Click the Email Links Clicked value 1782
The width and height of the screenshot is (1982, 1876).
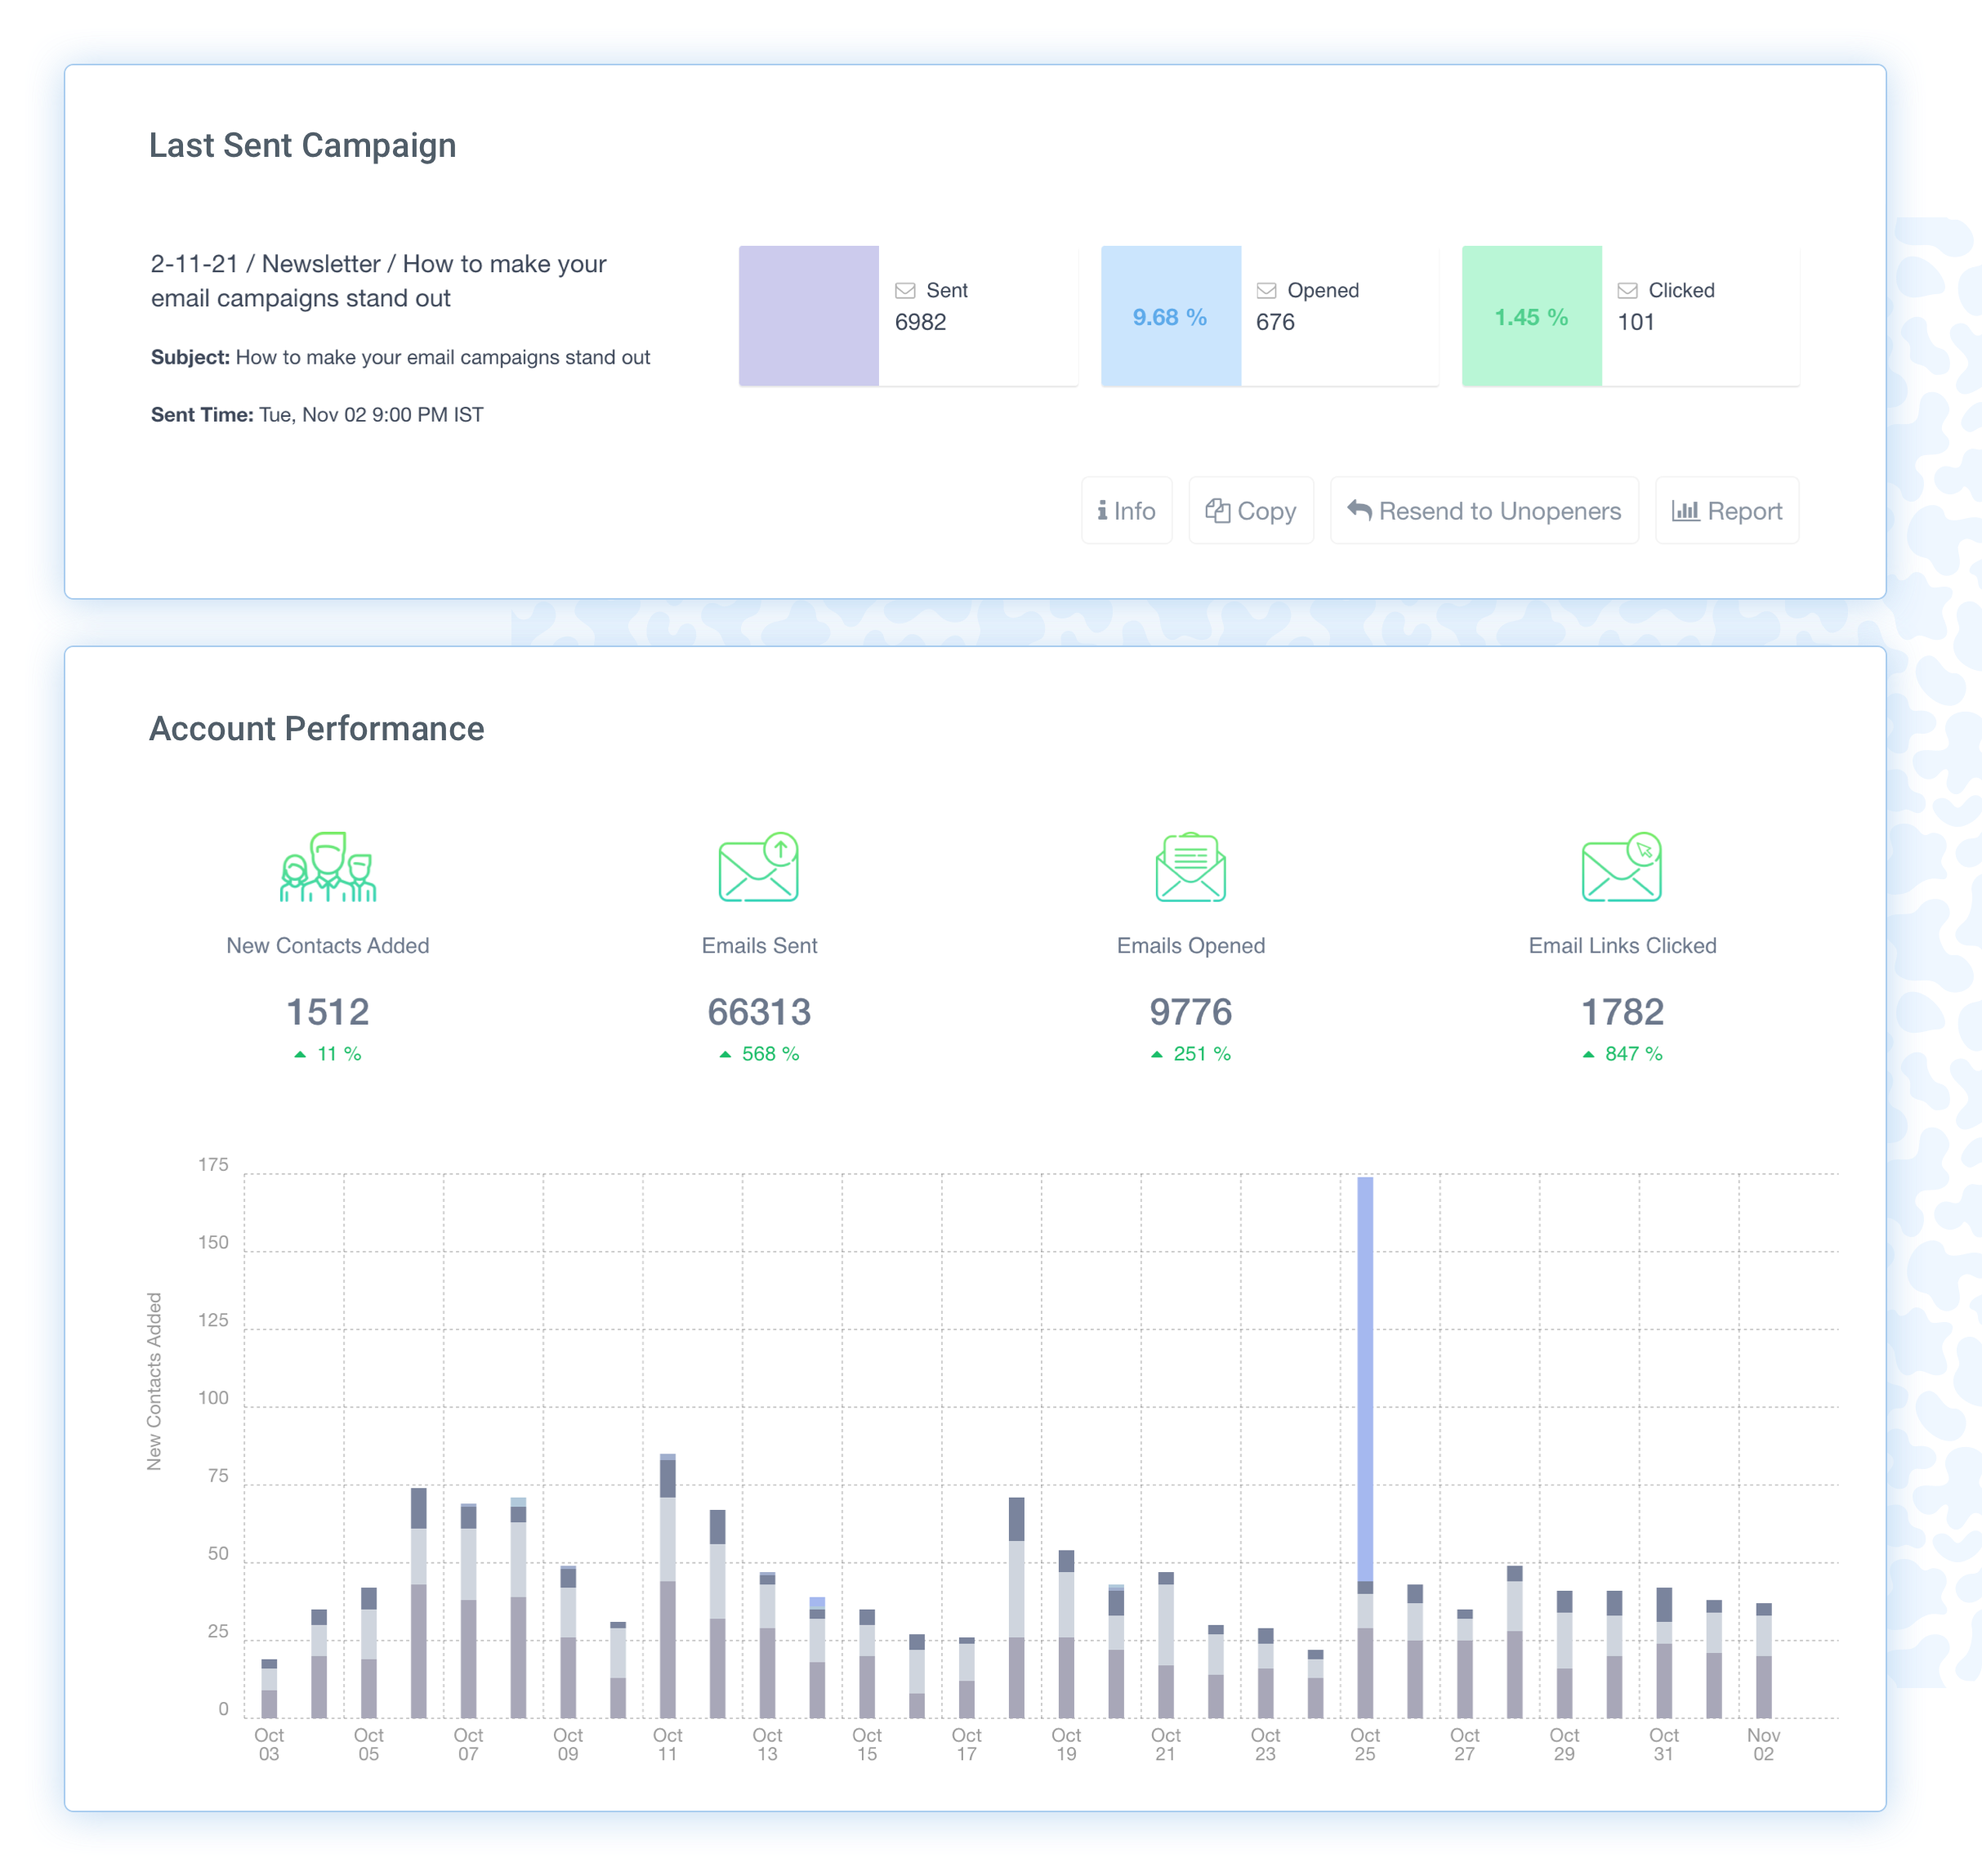click(1622, 1012)
